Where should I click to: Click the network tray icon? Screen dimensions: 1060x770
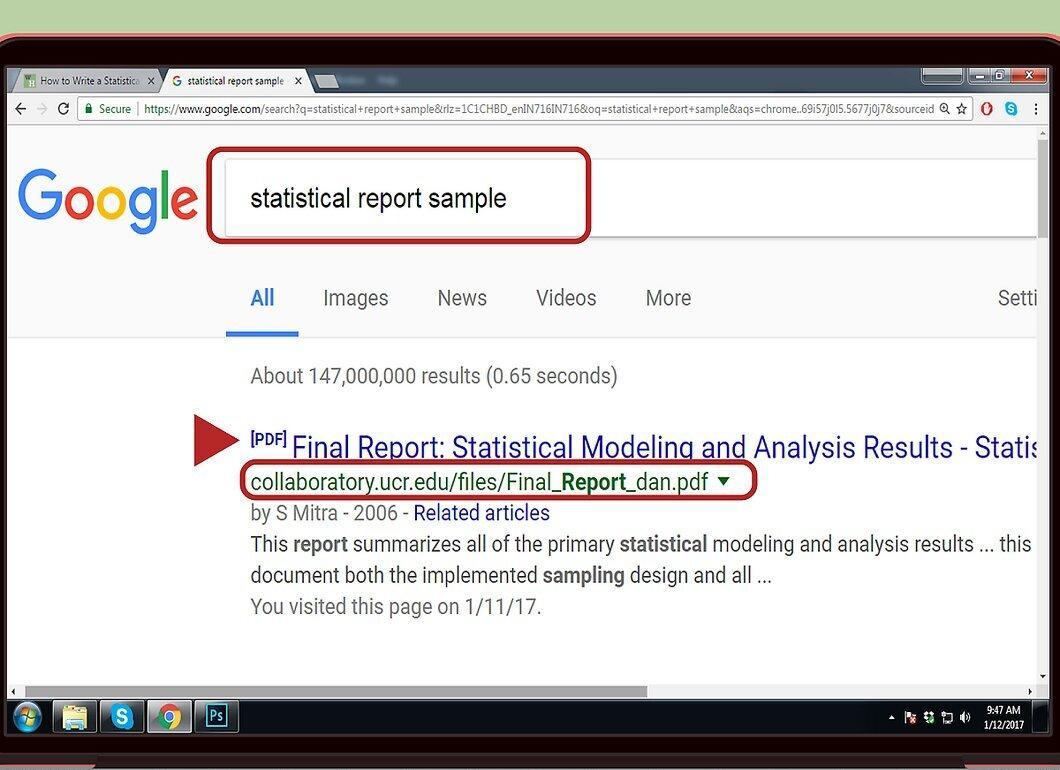(947, 717)
